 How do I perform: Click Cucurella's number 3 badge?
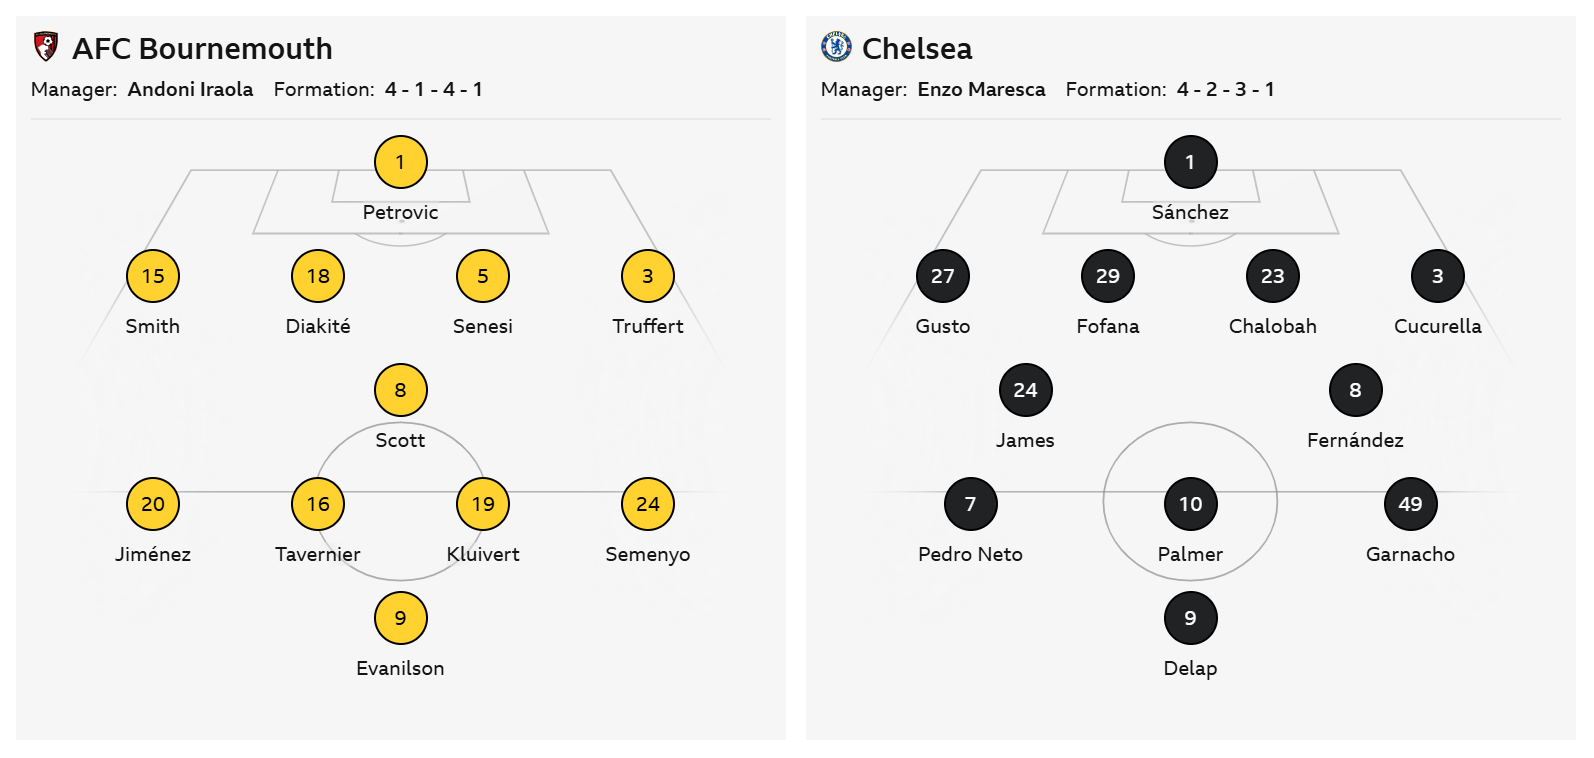[x=1437, y=276]
